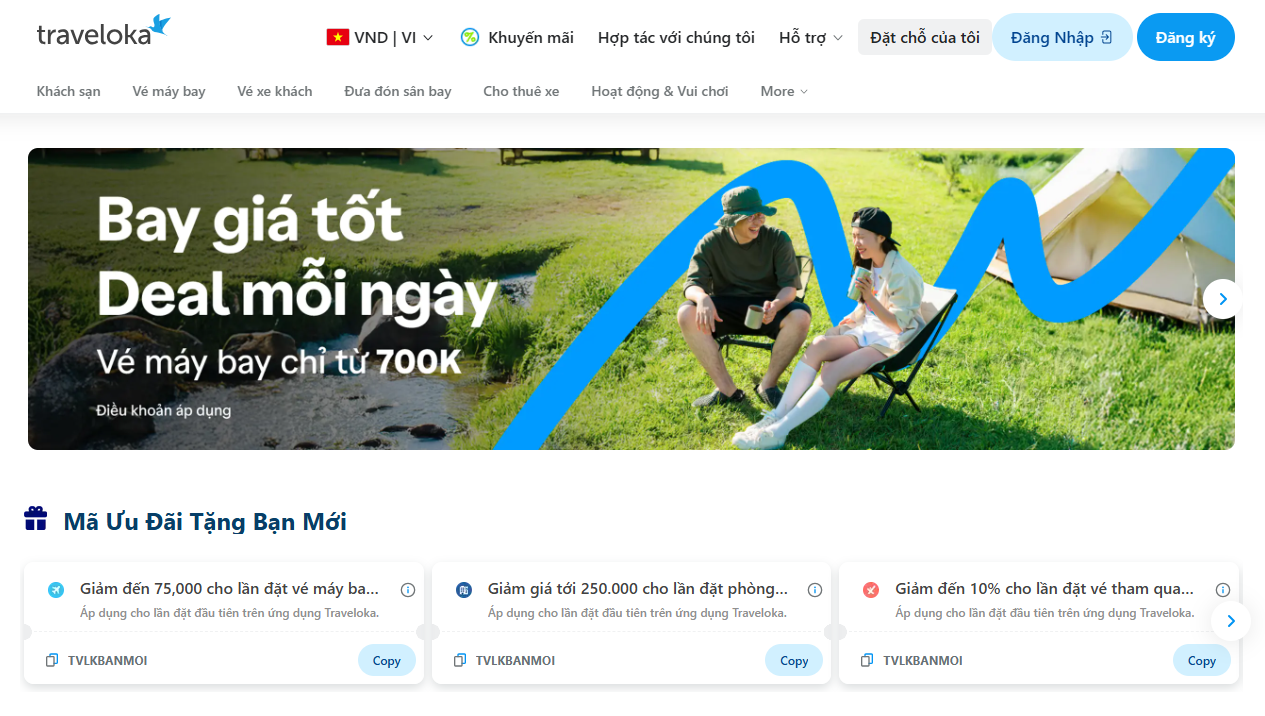This screenshot has width=1265, height=716.
Task: Open the Bay giá tốt promotional banner
Action: pyautogui.click(x=631, y=299)
